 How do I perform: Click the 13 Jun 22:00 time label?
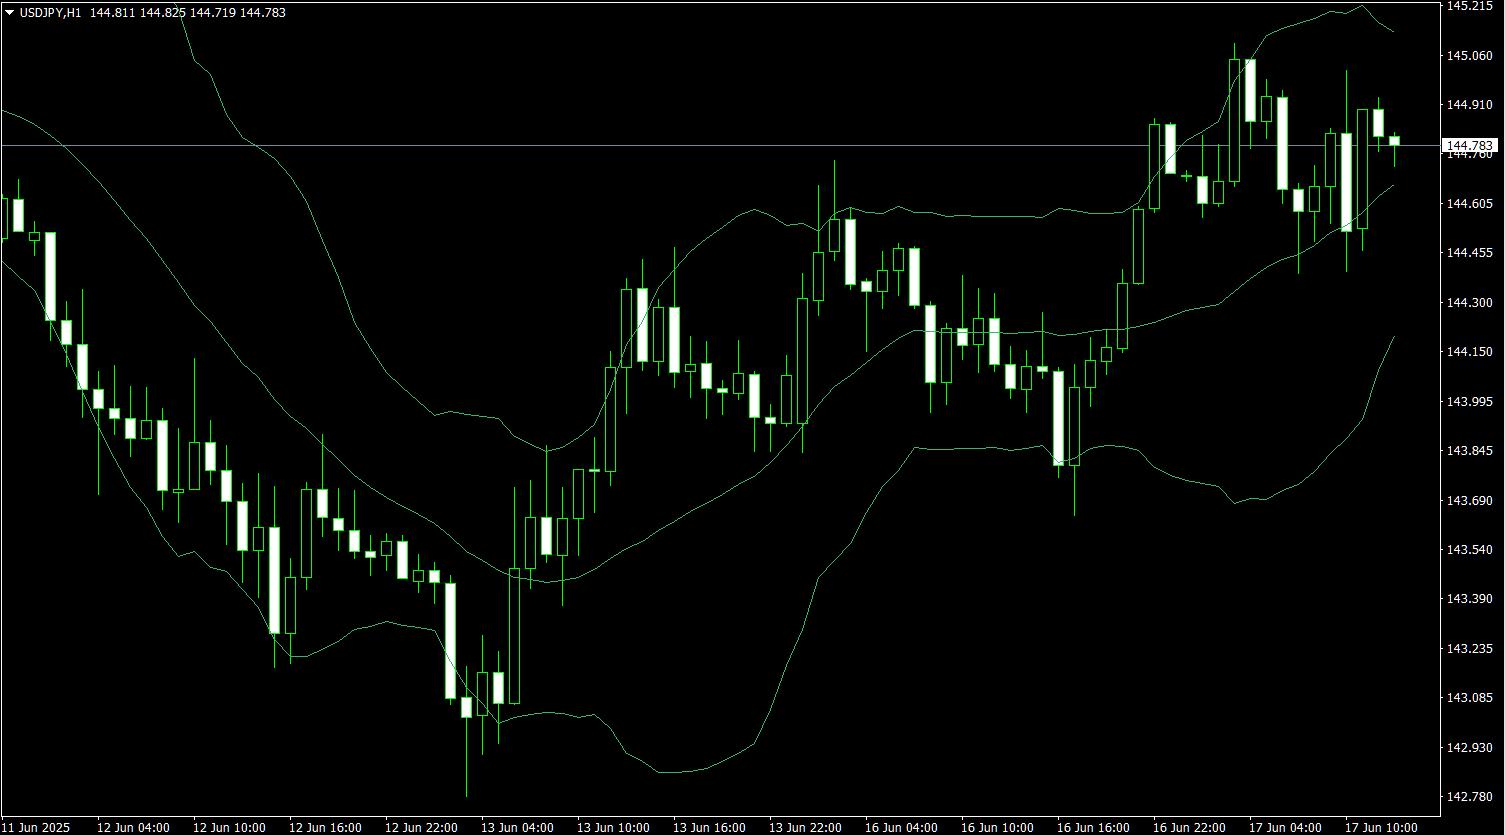pyautogui.click(x=805, y=828)
